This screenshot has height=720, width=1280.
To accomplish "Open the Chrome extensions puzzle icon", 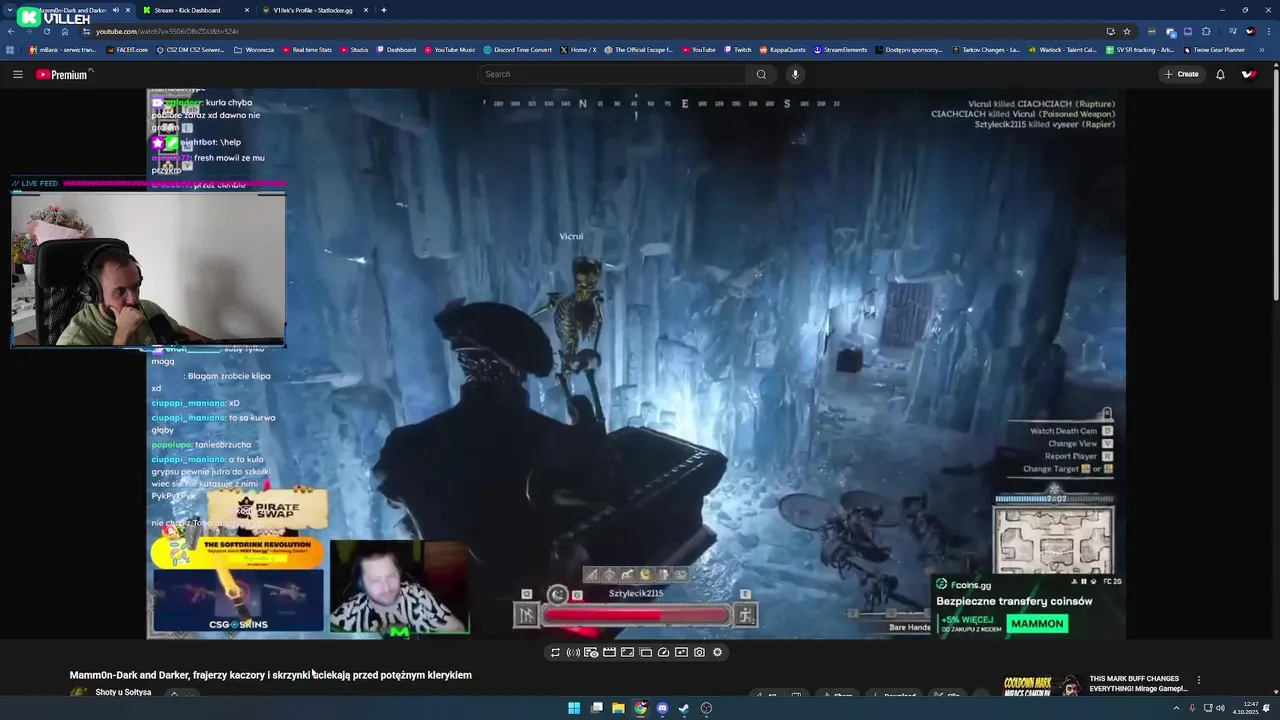I will 1206,31.
